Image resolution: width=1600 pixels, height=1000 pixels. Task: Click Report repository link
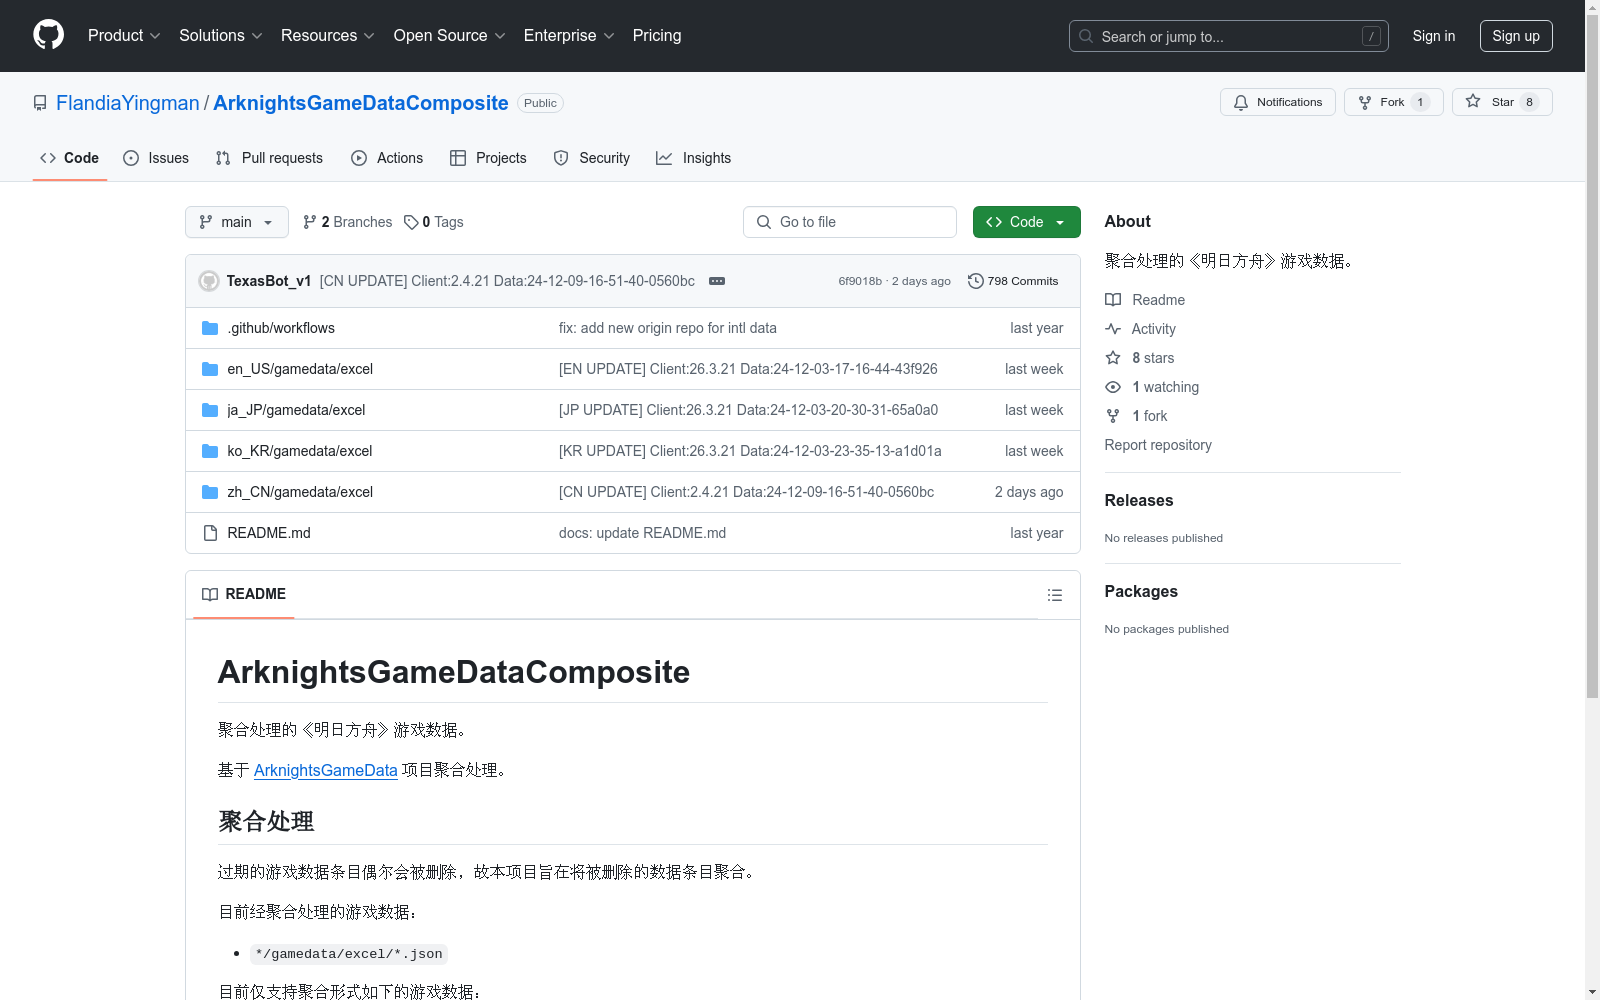click(1158, 445)
